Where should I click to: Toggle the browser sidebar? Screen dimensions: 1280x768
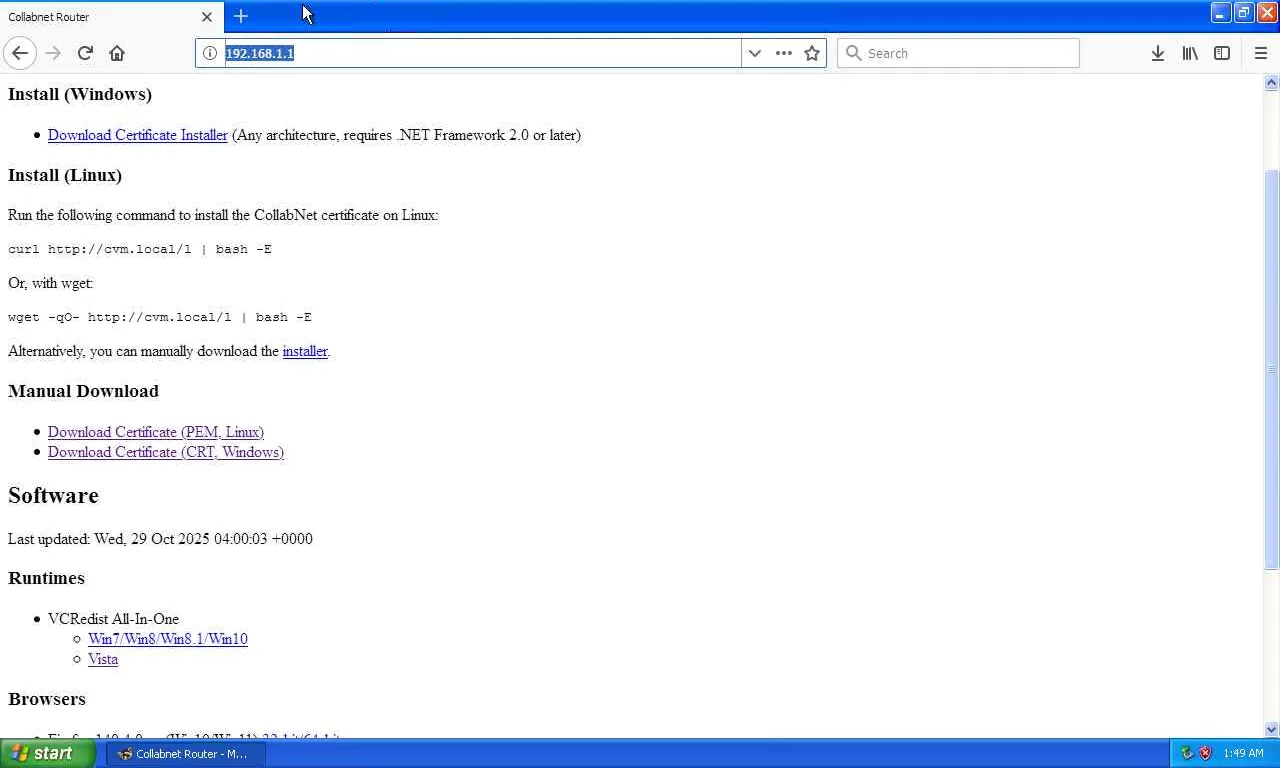[x=1222, y=53]
